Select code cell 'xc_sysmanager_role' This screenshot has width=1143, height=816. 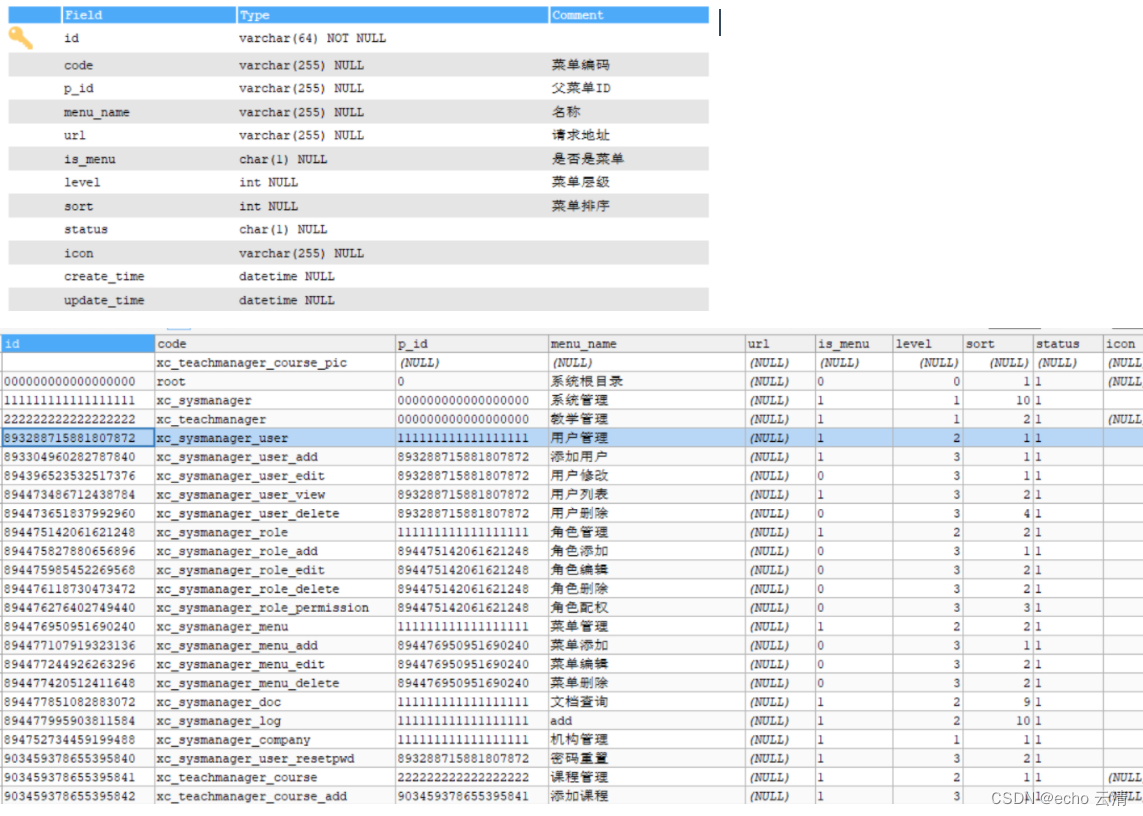coord(275,532)
